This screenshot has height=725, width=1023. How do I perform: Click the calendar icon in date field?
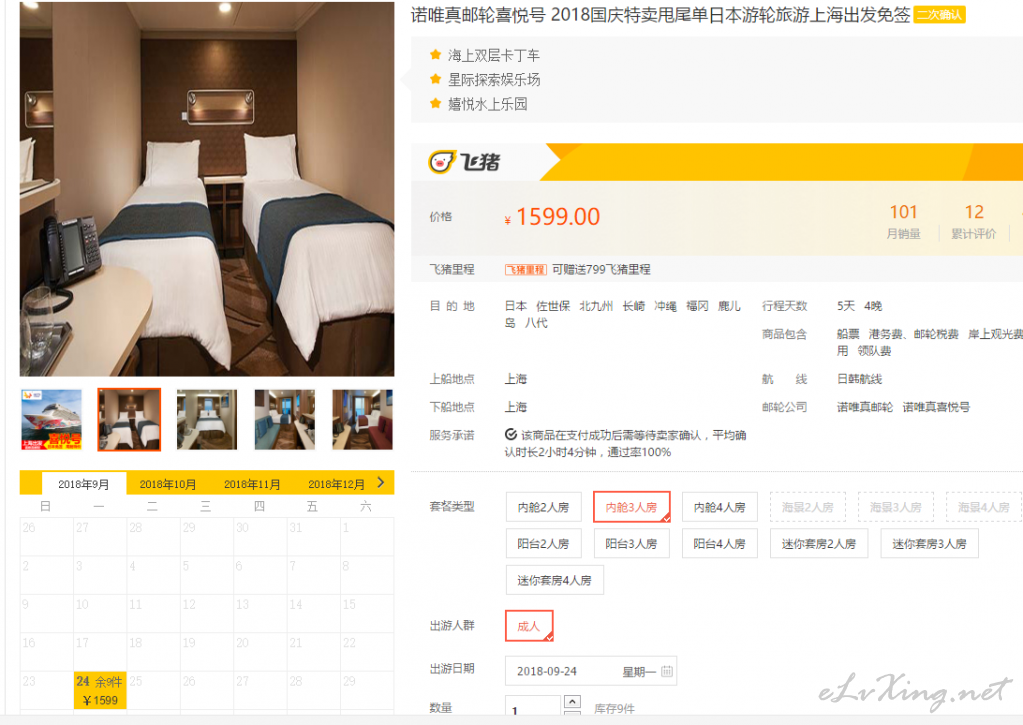pos(666,671)
